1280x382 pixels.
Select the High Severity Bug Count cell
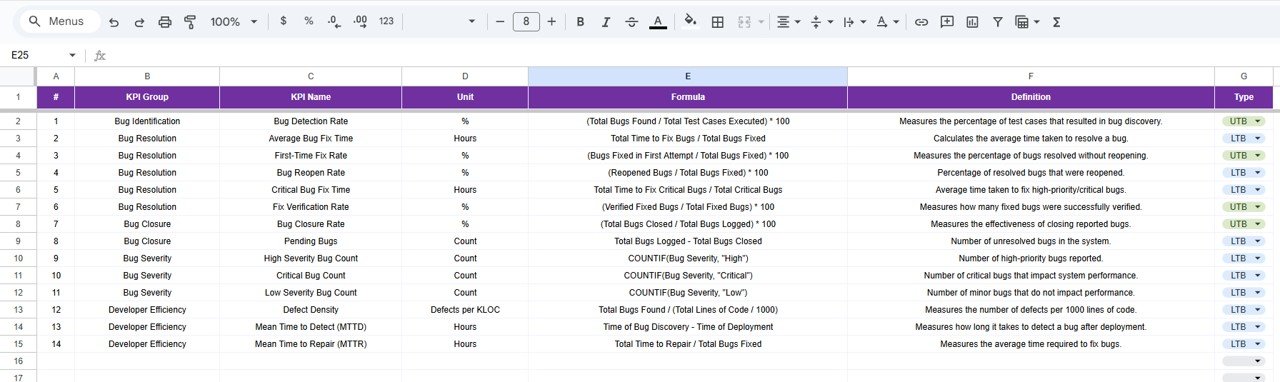tap(311, 258)
